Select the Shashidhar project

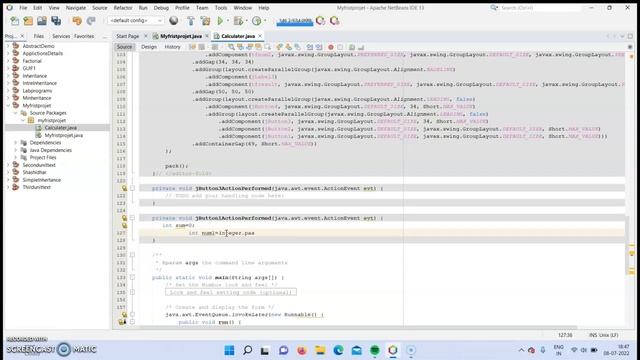click(34, 172)
